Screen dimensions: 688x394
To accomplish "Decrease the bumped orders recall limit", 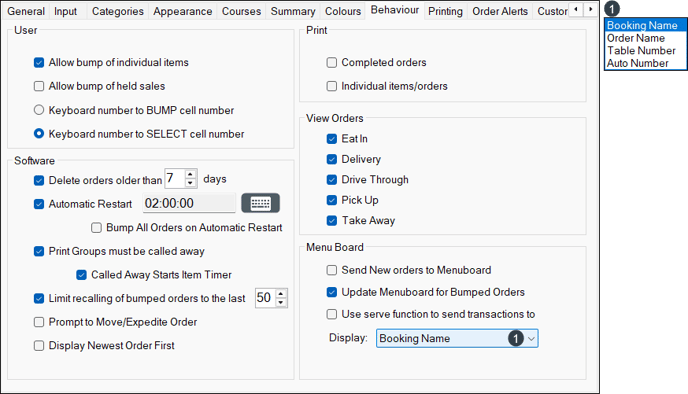I will point(281,302).
